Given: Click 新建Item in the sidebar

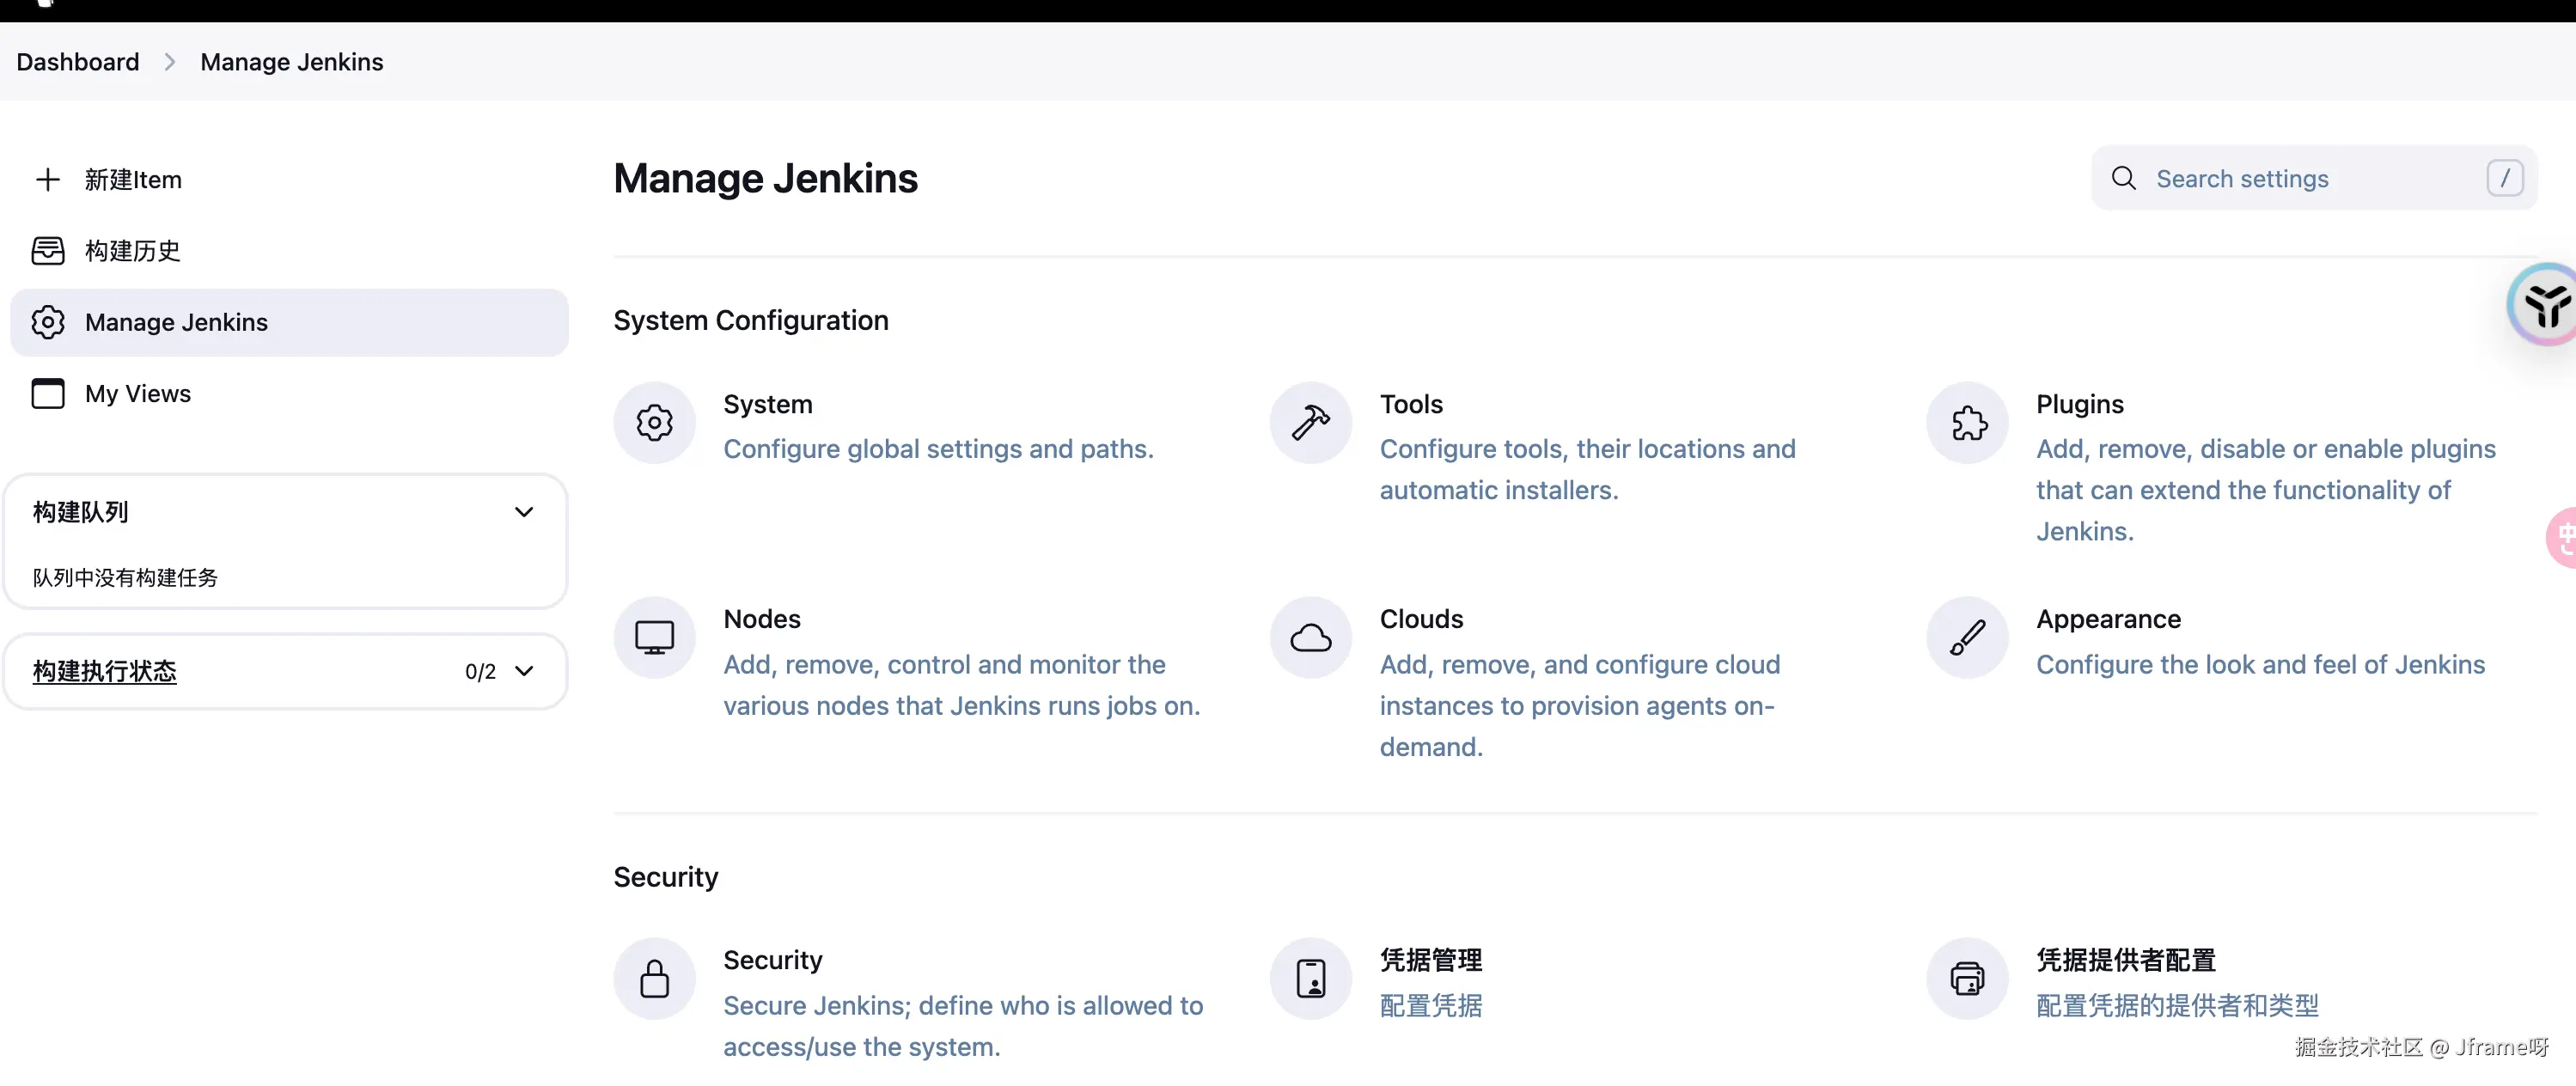Looking at the screenshot, I should point(133,180).
